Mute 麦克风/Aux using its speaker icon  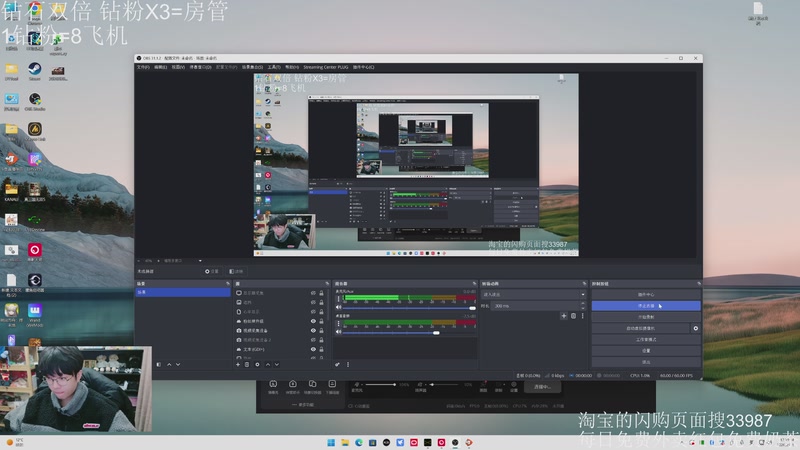tap(338, 308)
